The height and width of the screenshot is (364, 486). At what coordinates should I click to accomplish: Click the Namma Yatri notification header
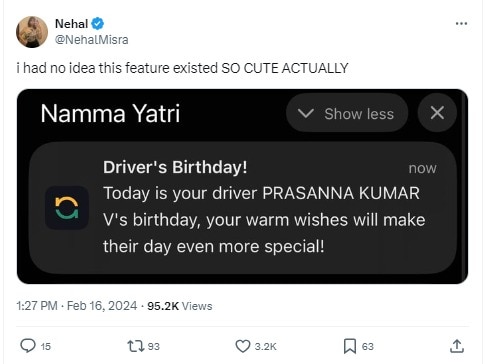coord(110,113)
